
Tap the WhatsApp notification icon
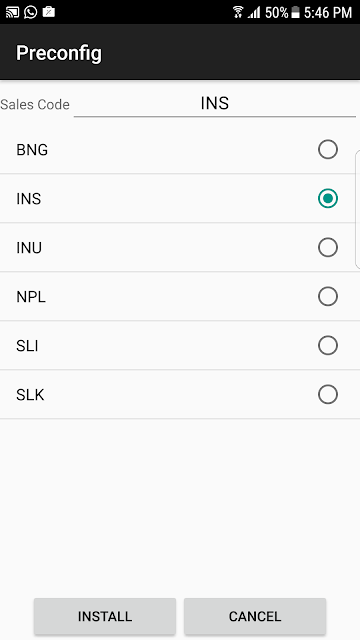31,12
